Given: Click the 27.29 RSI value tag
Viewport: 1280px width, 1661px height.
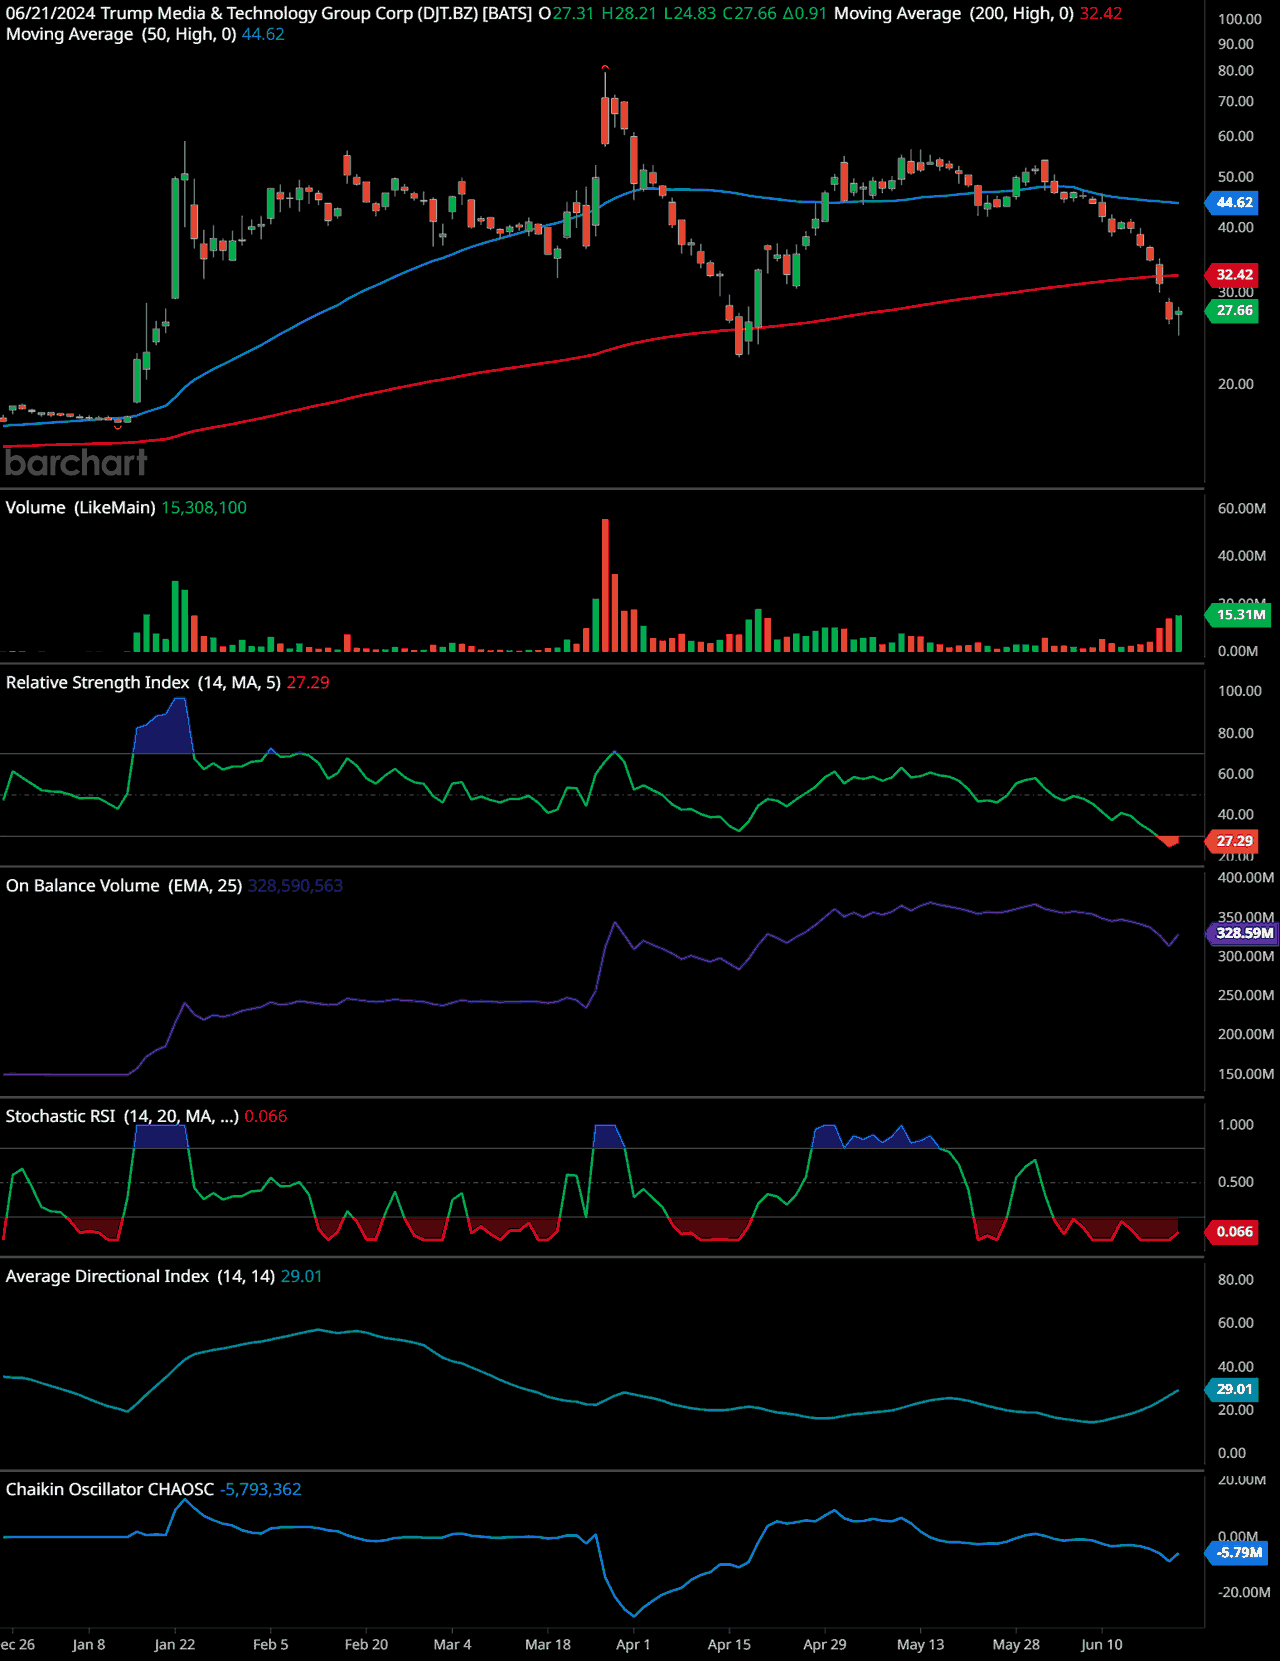Looking at the screenshot, I should [1234, 840].
